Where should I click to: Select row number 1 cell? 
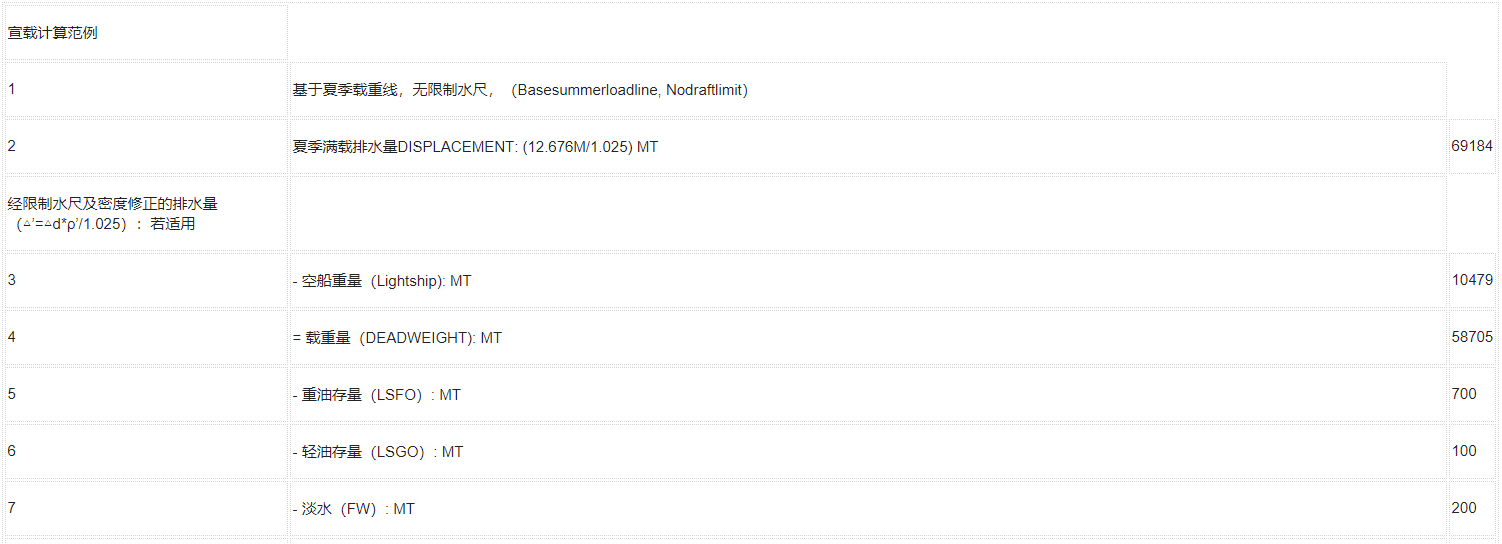tap(146, 89)
